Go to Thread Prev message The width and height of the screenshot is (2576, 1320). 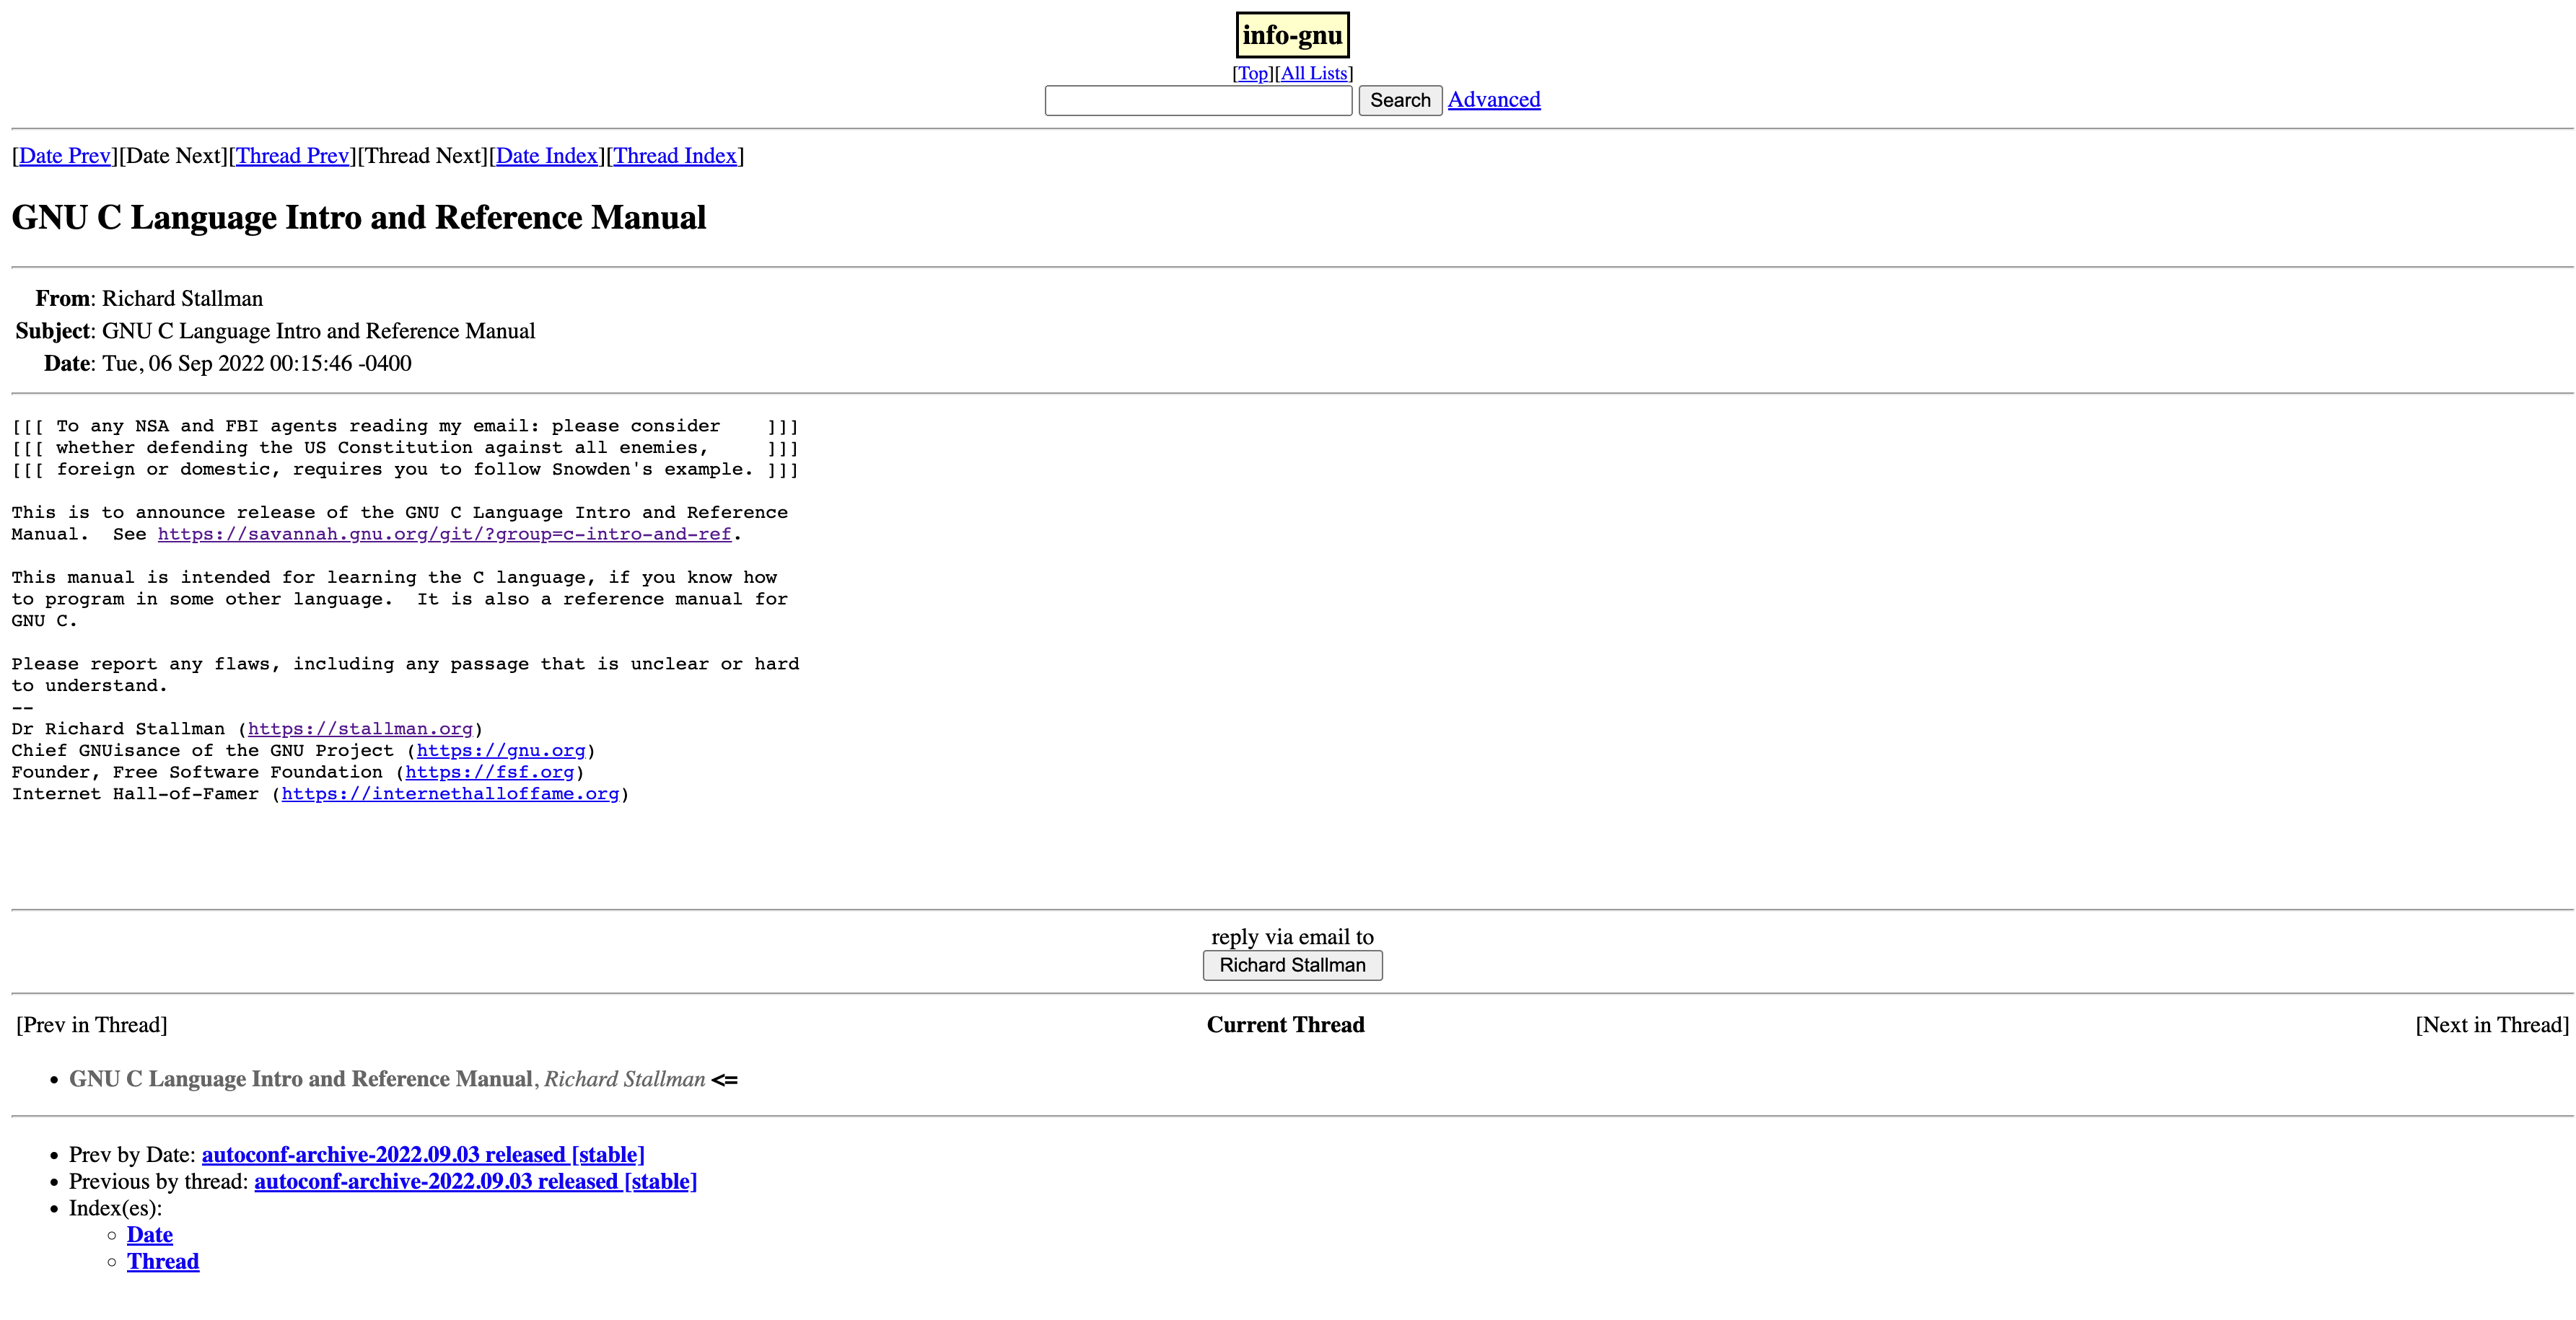coord(292,156)
